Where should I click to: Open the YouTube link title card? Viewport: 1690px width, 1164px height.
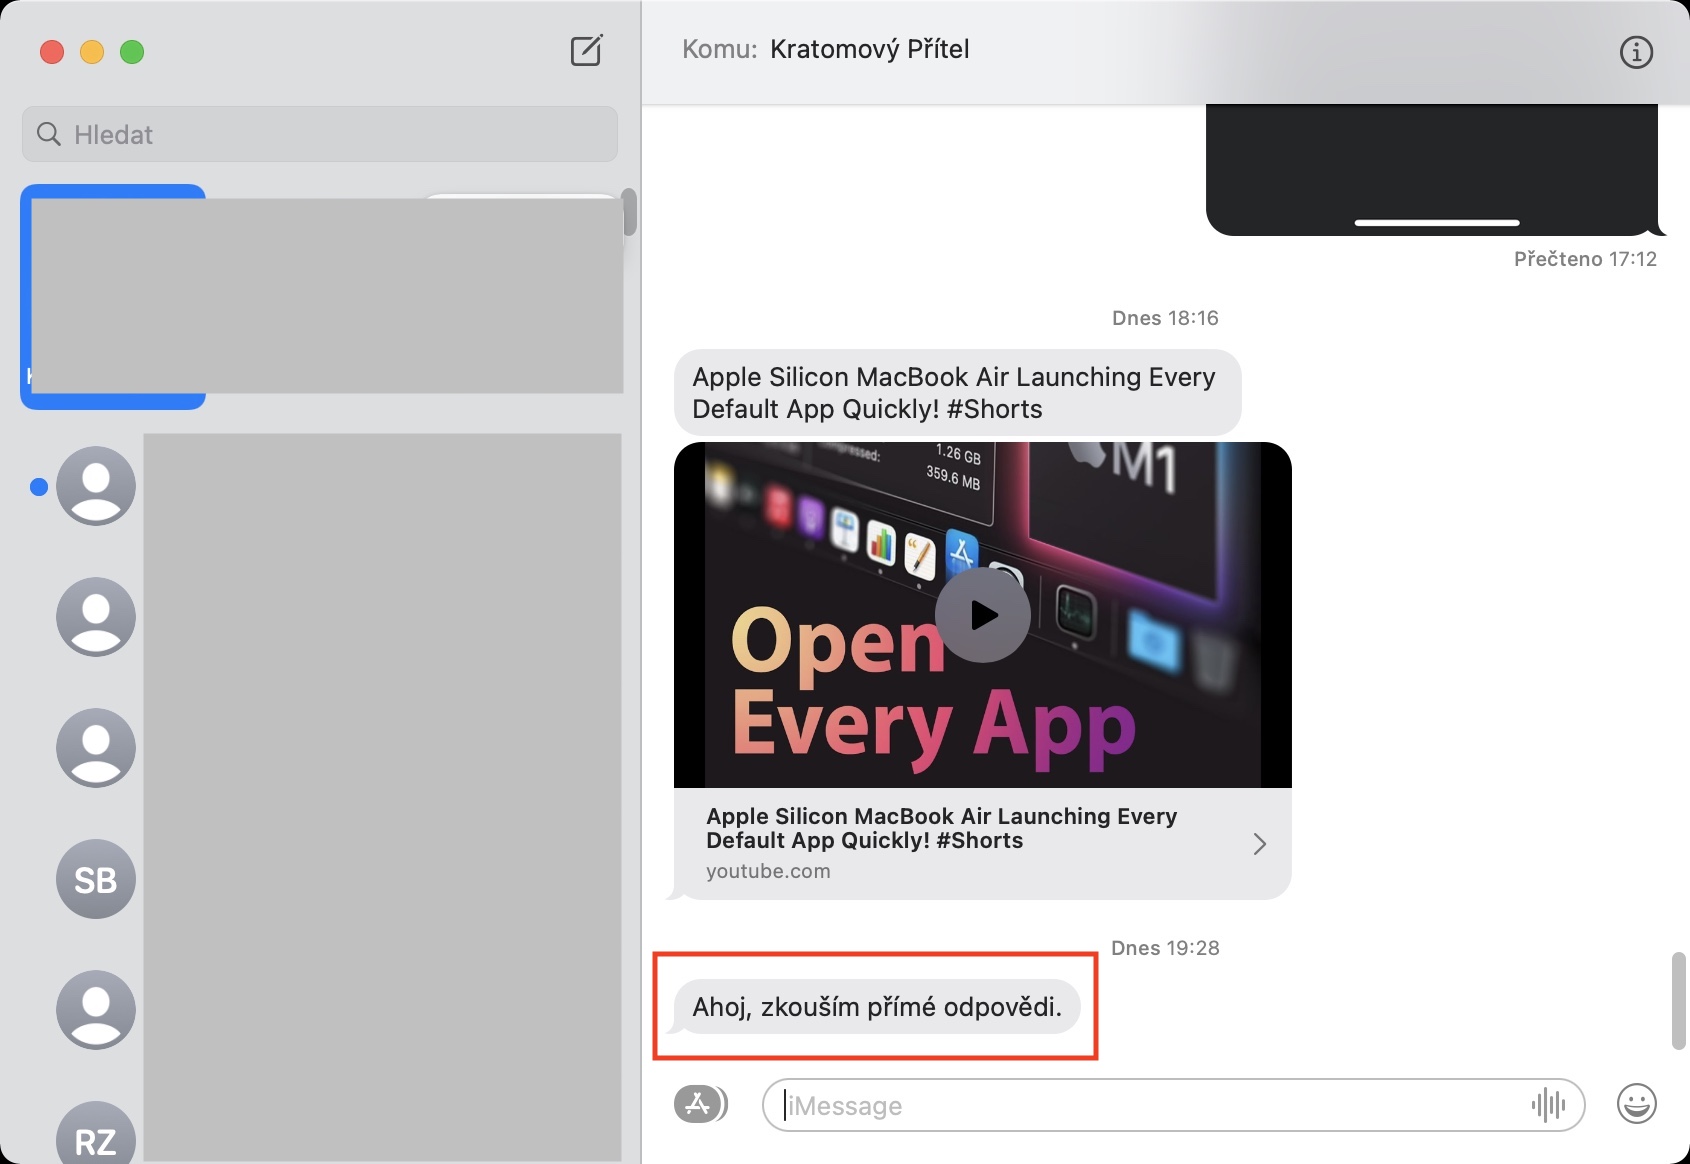[x=982, y=843]
